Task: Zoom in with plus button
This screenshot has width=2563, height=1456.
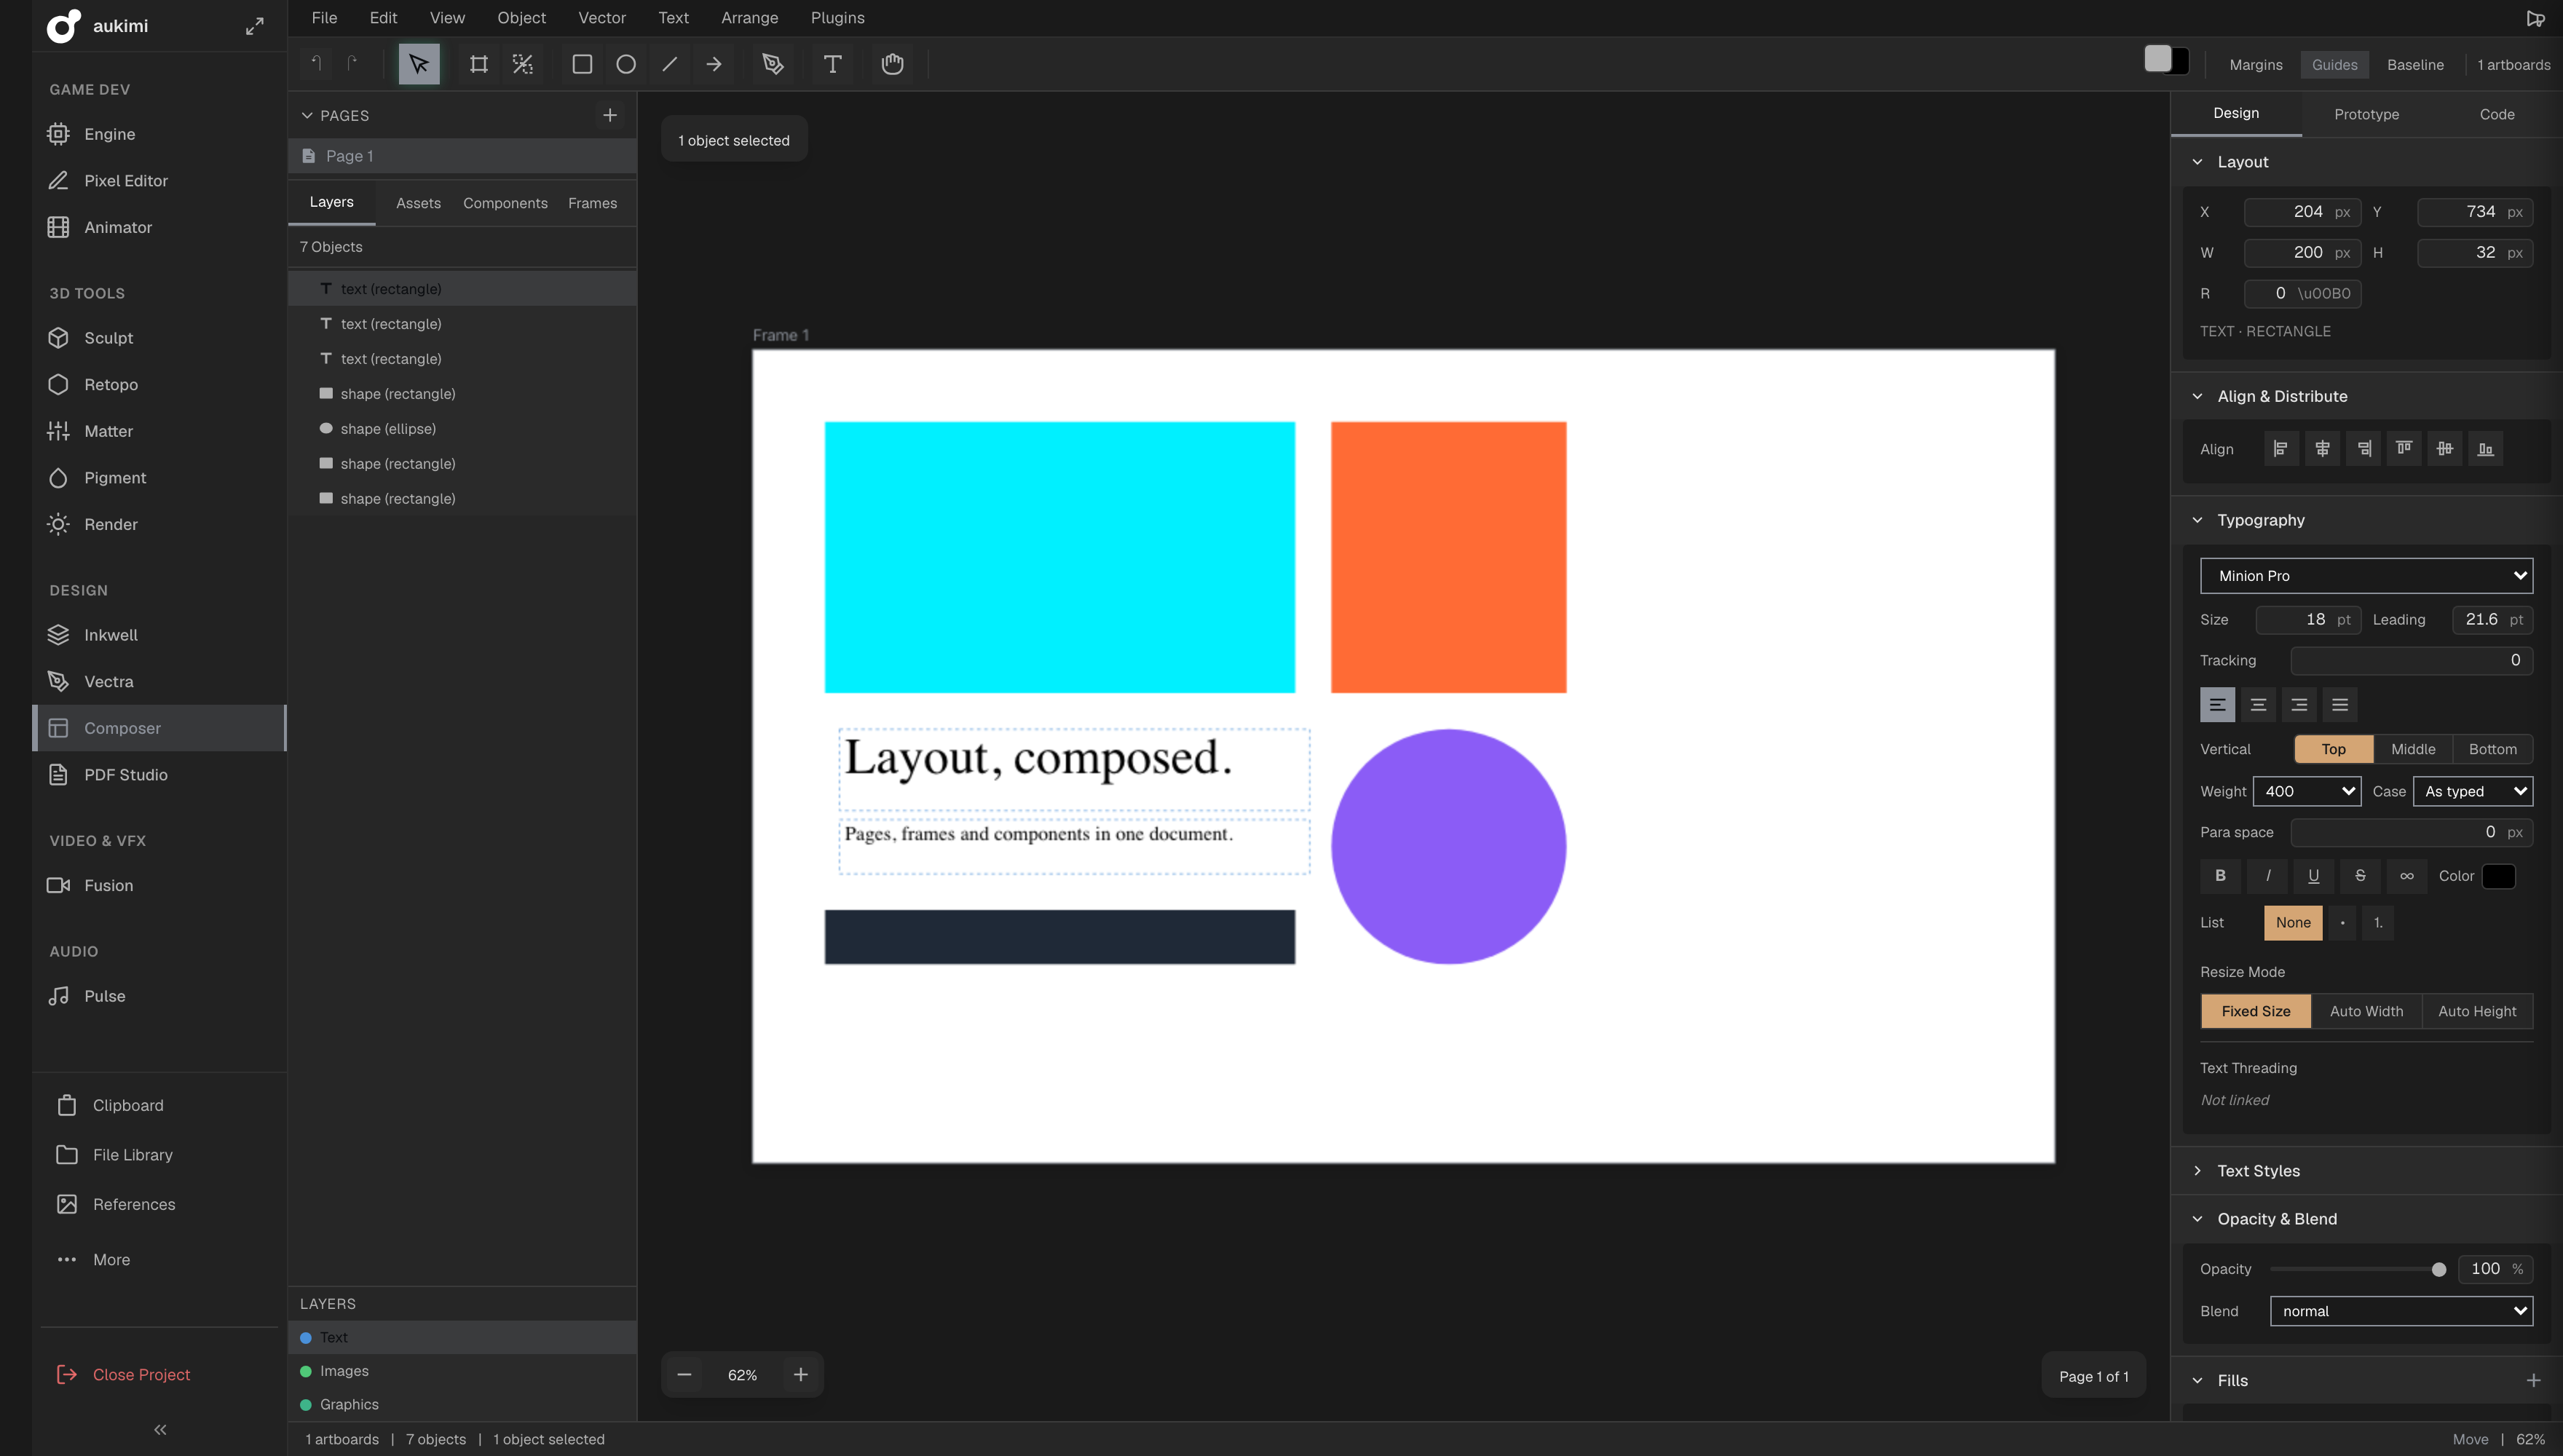Action: (x=800, y=1375)
